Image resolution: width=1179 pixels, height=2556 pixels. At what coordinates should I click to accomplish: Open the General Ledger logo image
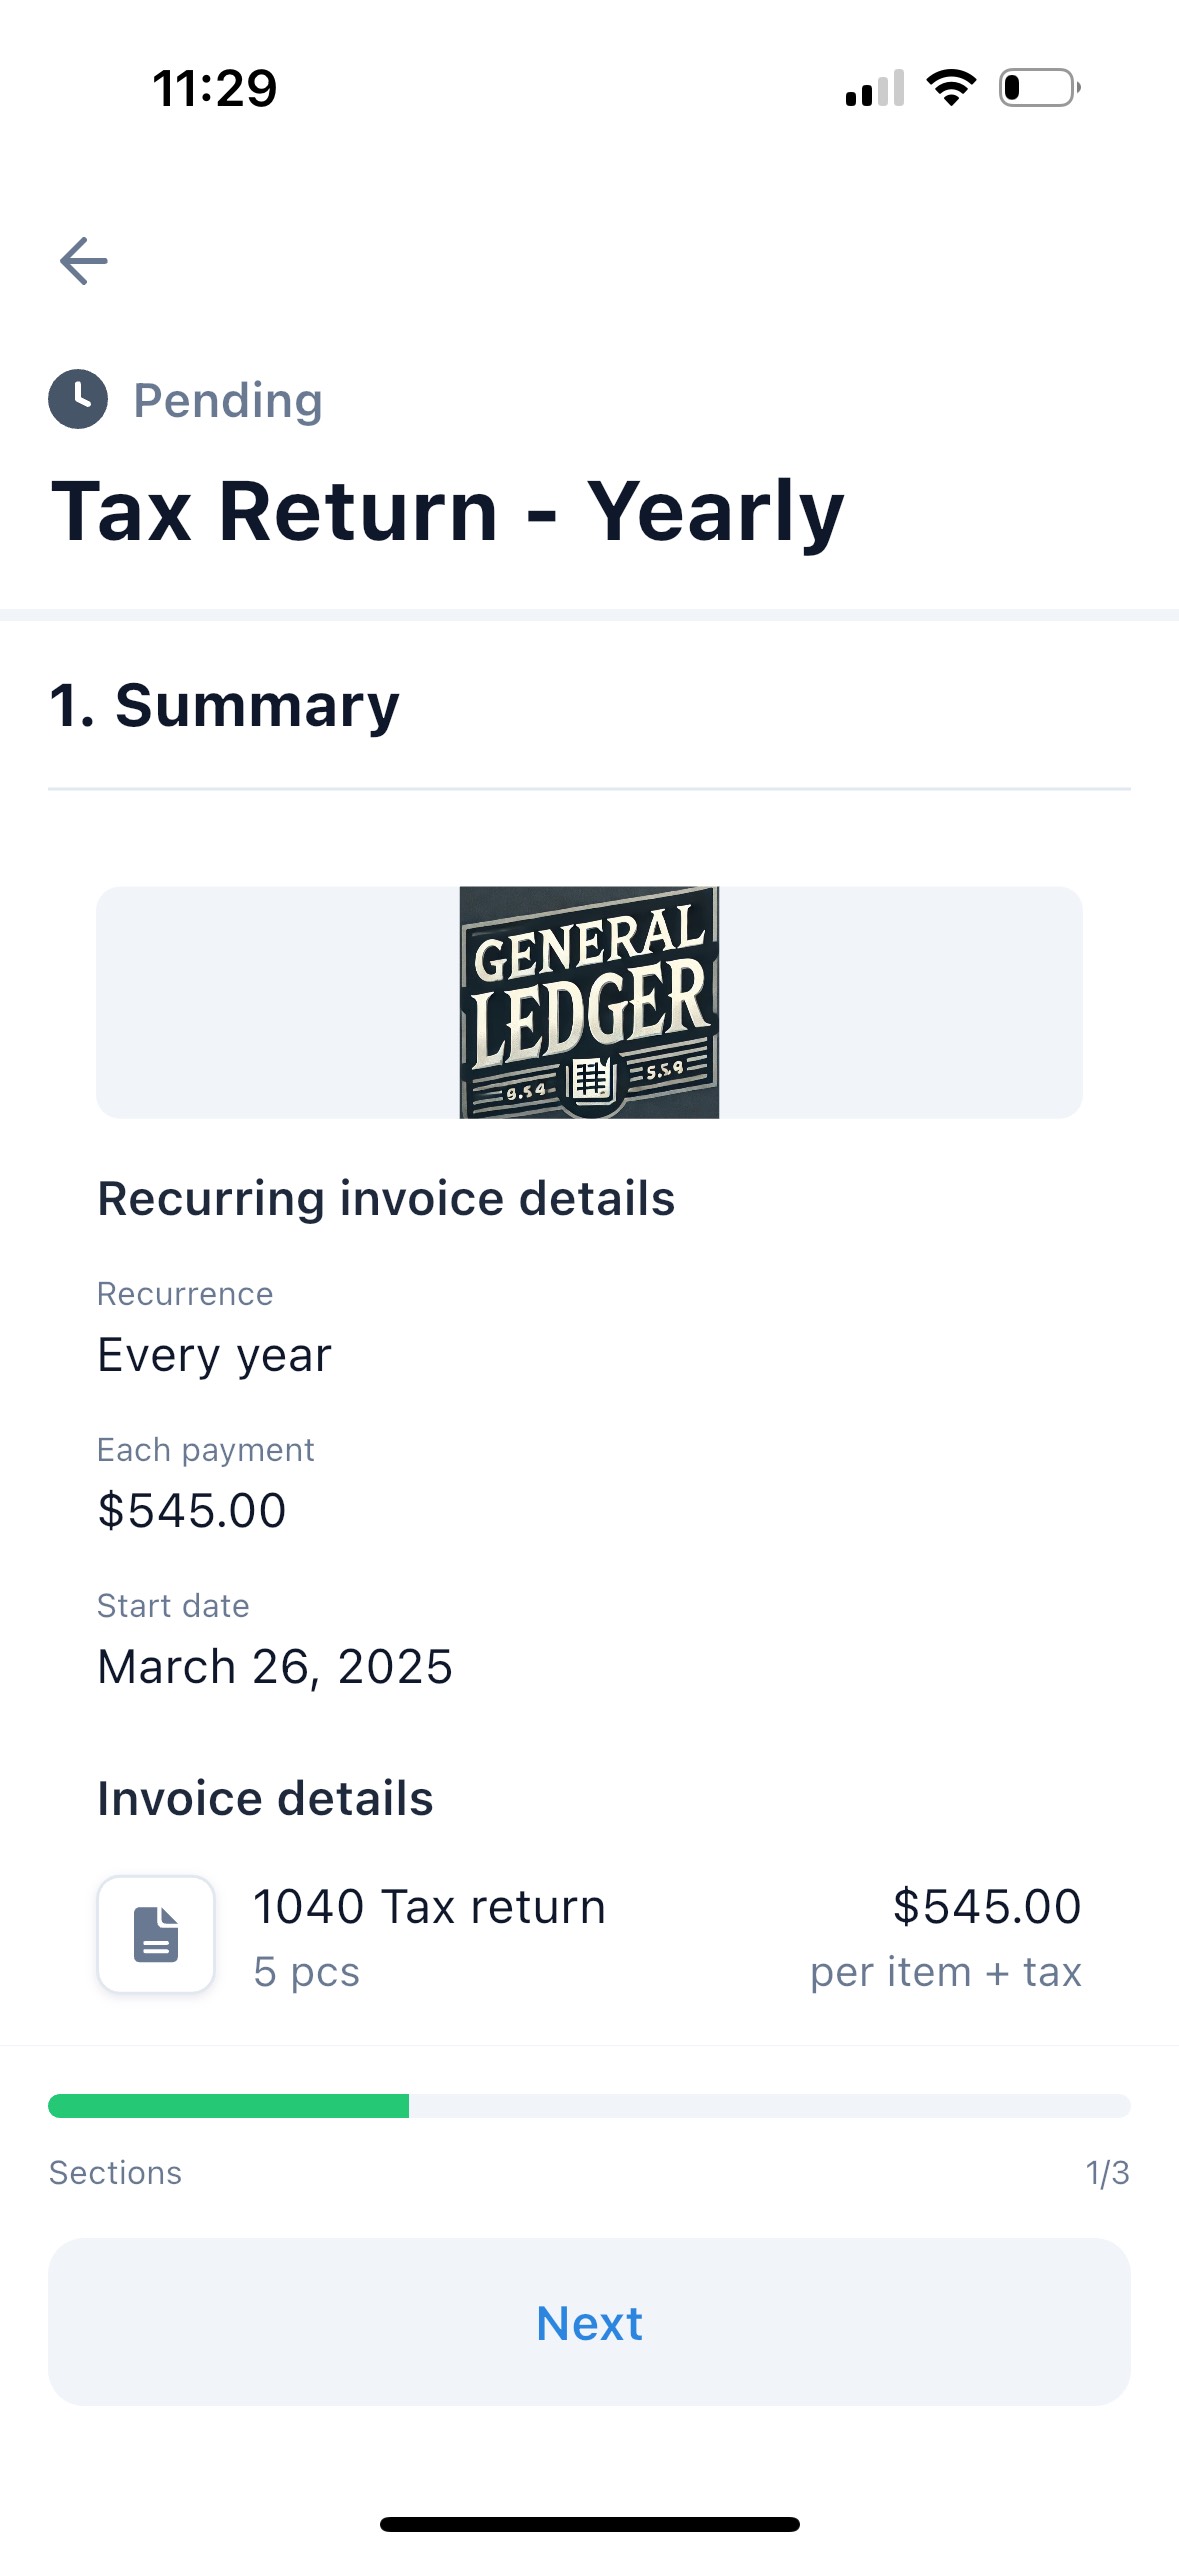tap(589, 1002)
